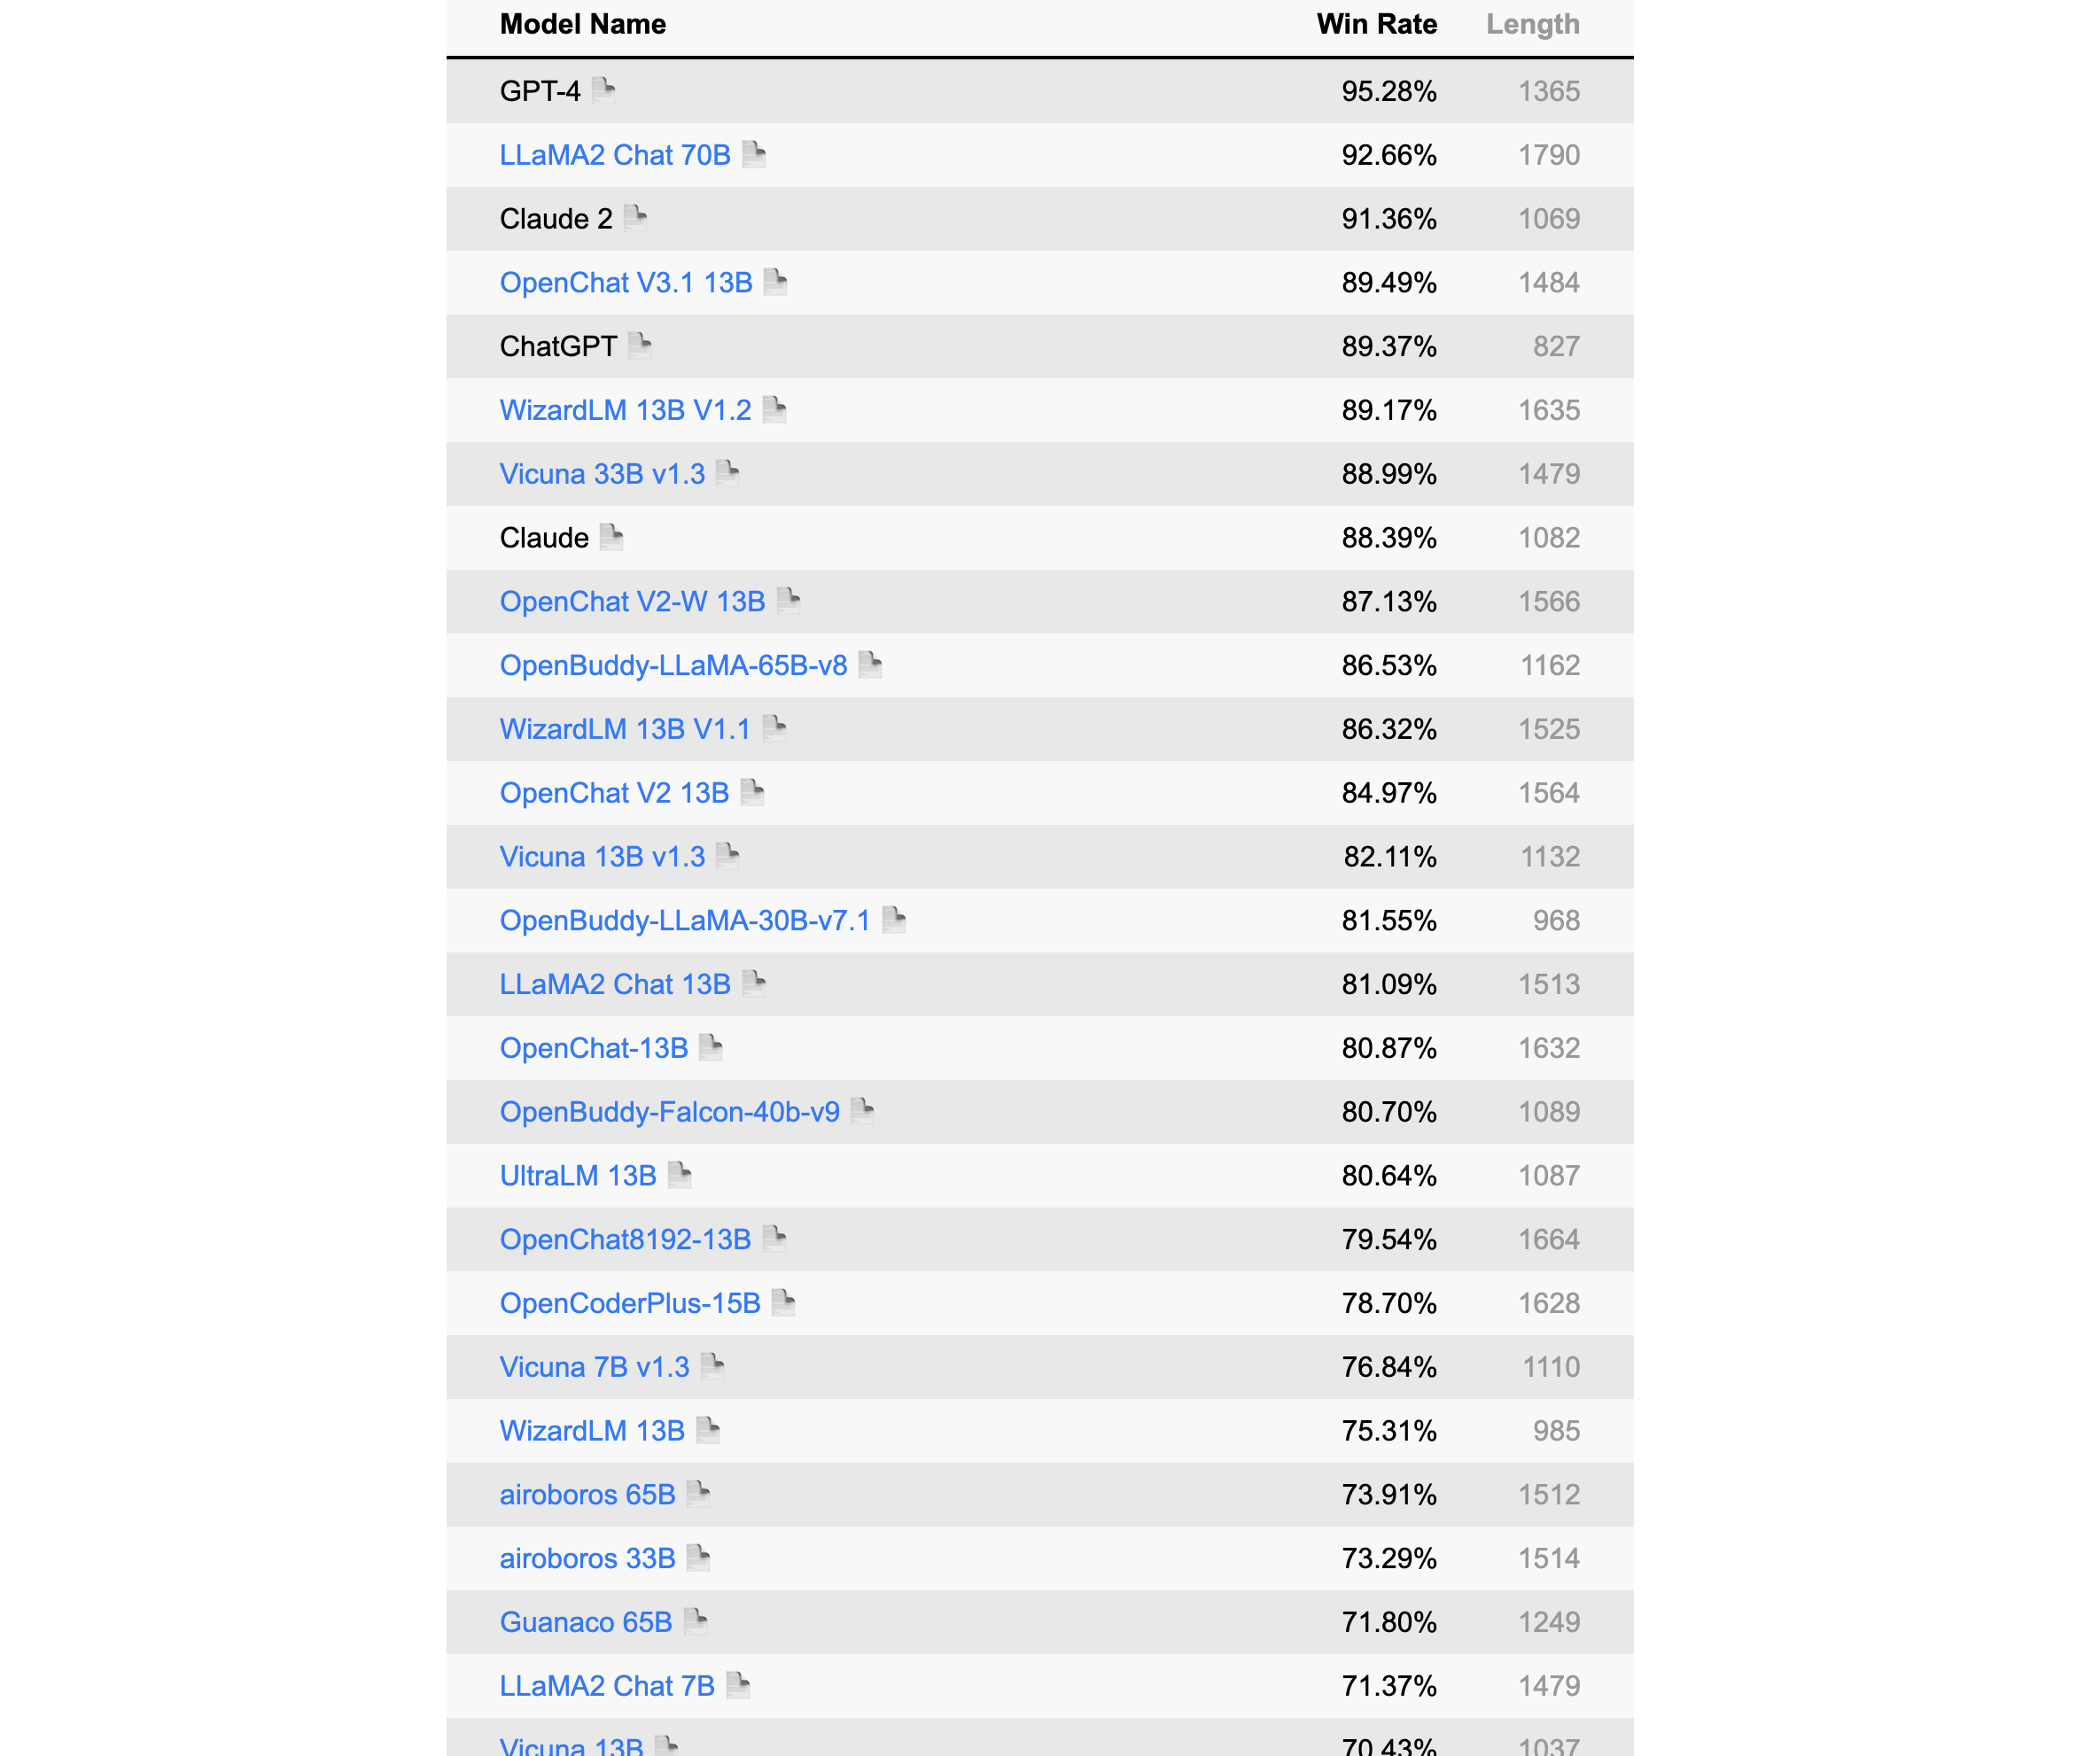Follow the WizardLM 13B V1.2 link
The width and height of the screenshot is (2100, 1756).
click(x=625, y=410)
